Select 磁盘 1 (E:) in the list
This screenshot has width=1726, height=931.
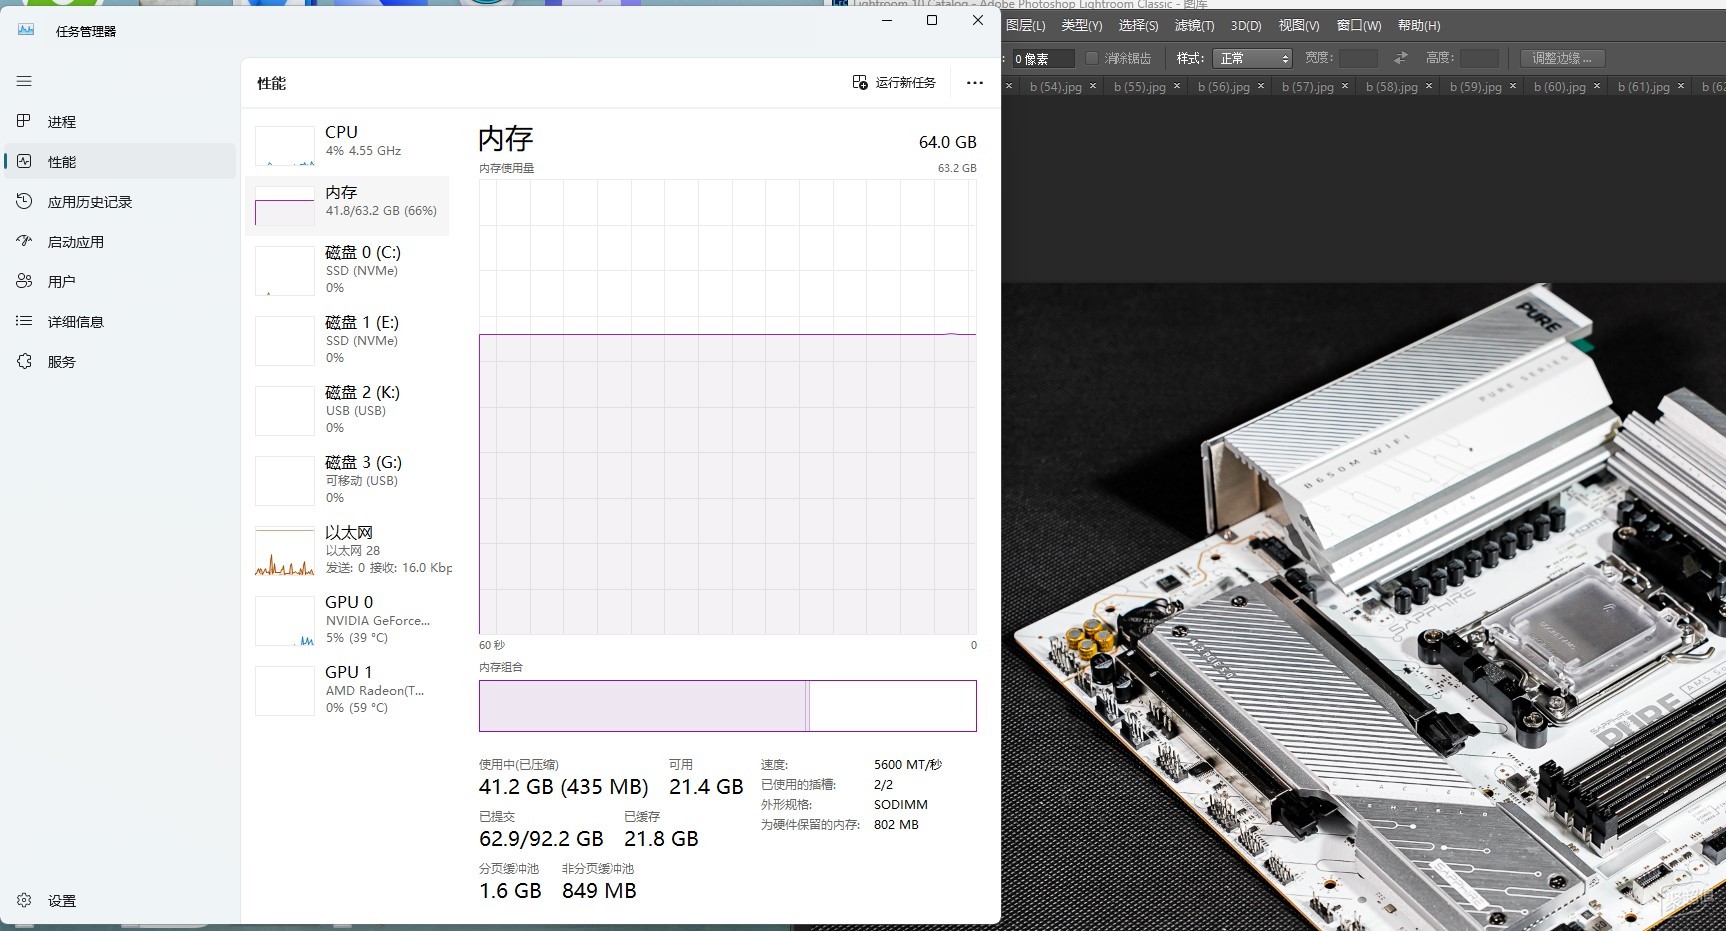(347, 340)
